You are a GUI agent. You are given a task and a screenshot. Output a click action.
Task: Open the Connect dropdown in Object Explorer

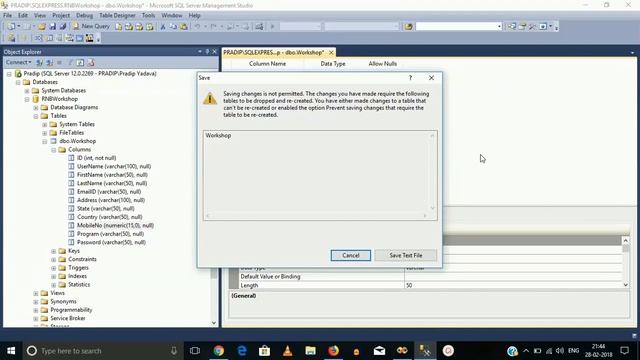pos(18,62)
